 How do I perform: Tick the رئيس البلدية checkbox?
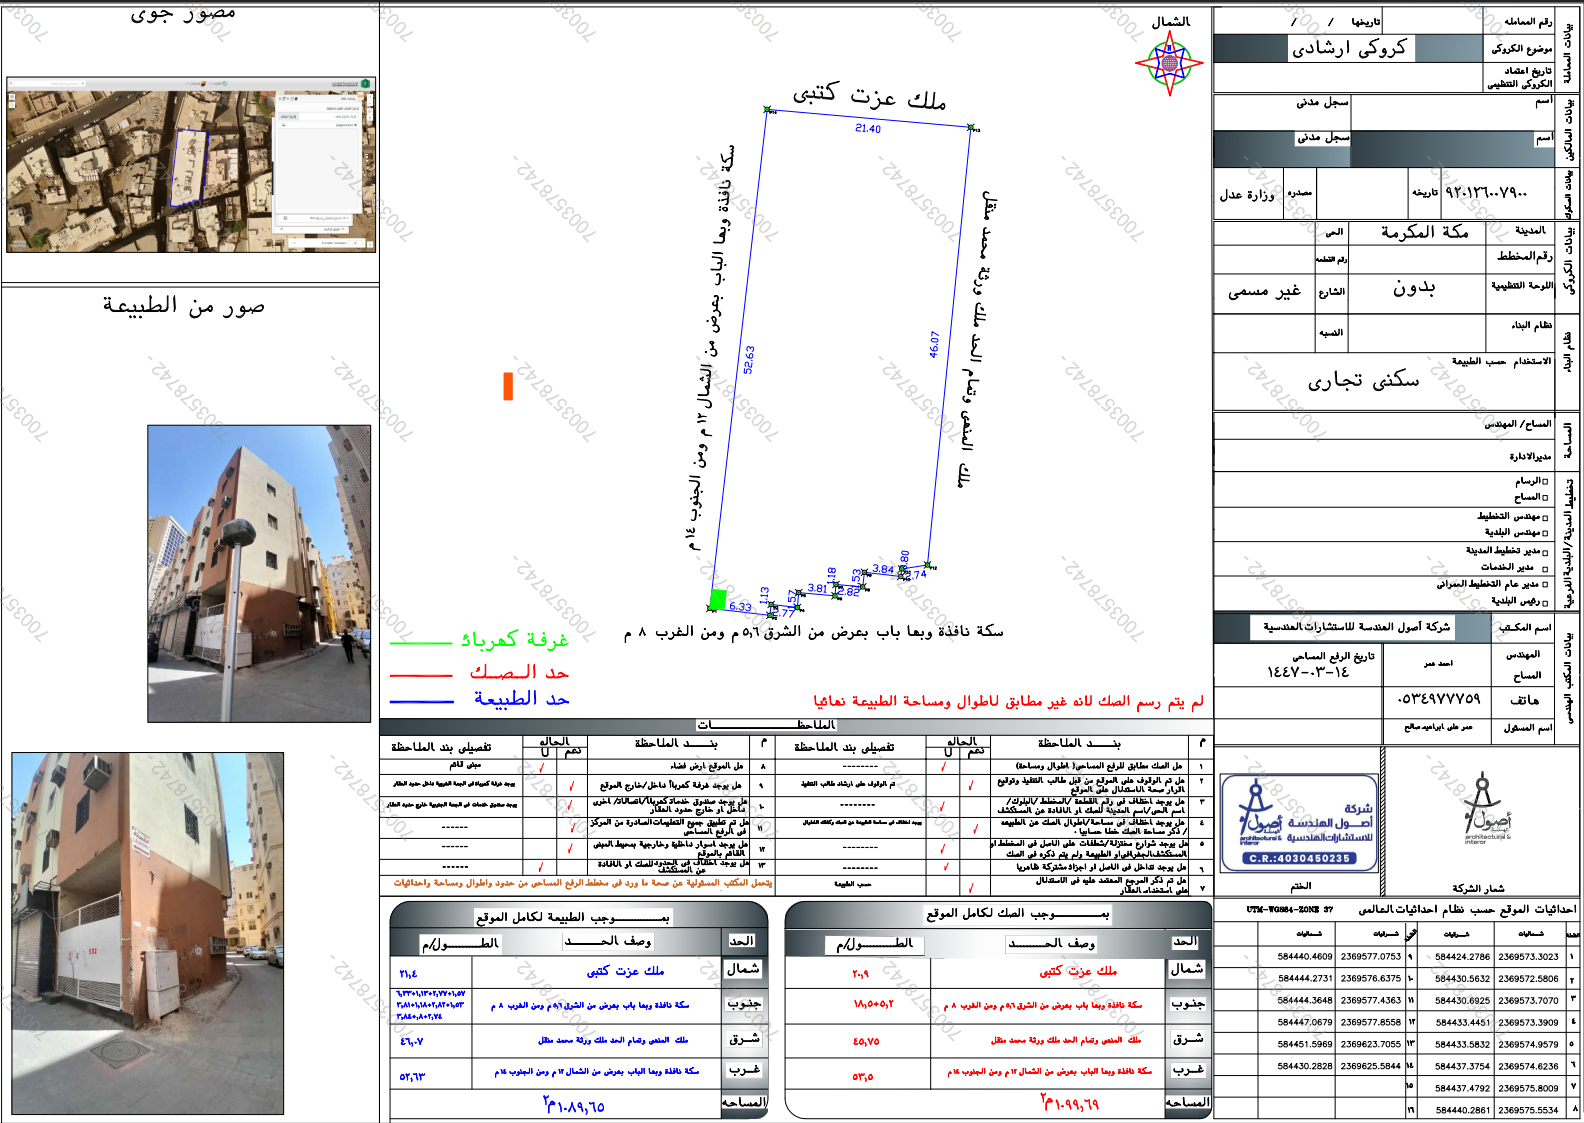tap(1545, 602)
